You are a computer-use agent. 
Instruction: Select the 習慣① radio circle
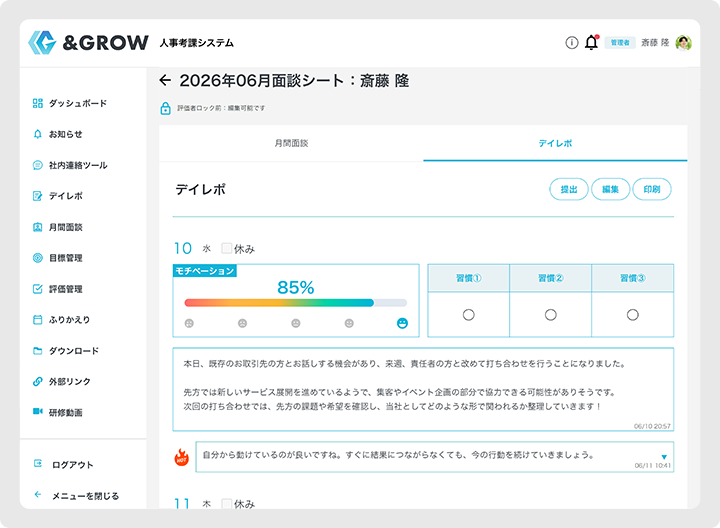(468, 315)
